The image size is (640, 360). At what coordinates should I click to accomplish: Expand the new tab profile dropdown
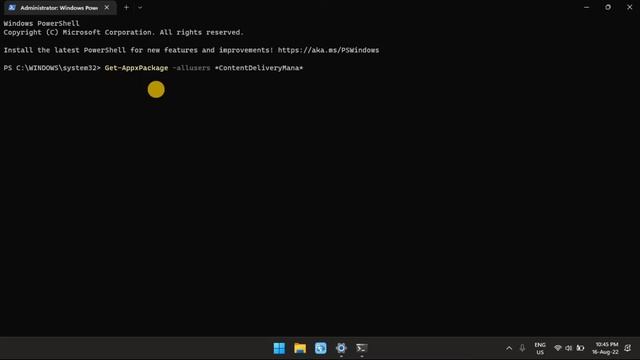point(140,7)
